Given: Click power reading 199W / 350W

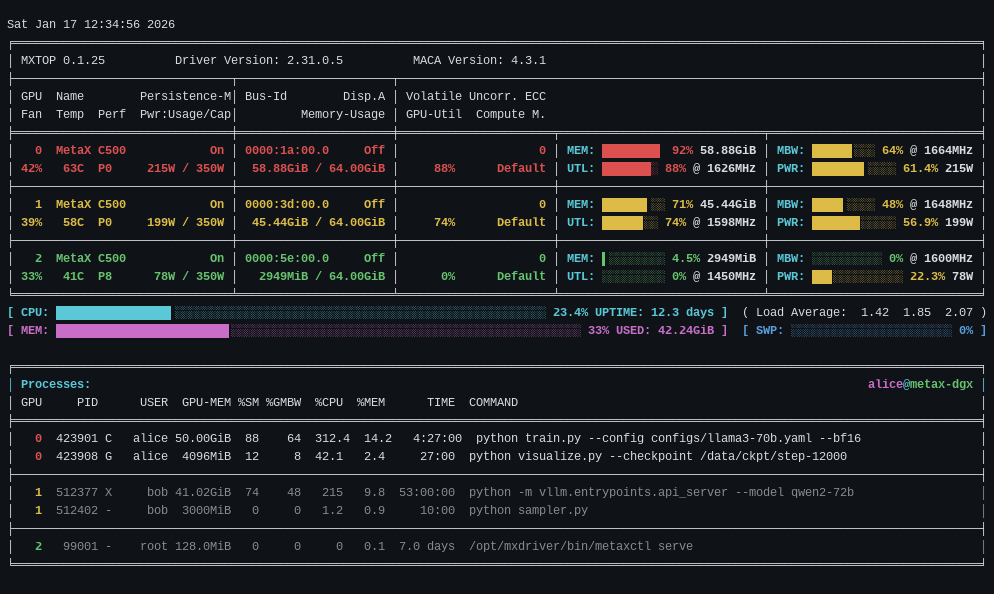Looking at the screenshot, I should pos(185,222).
